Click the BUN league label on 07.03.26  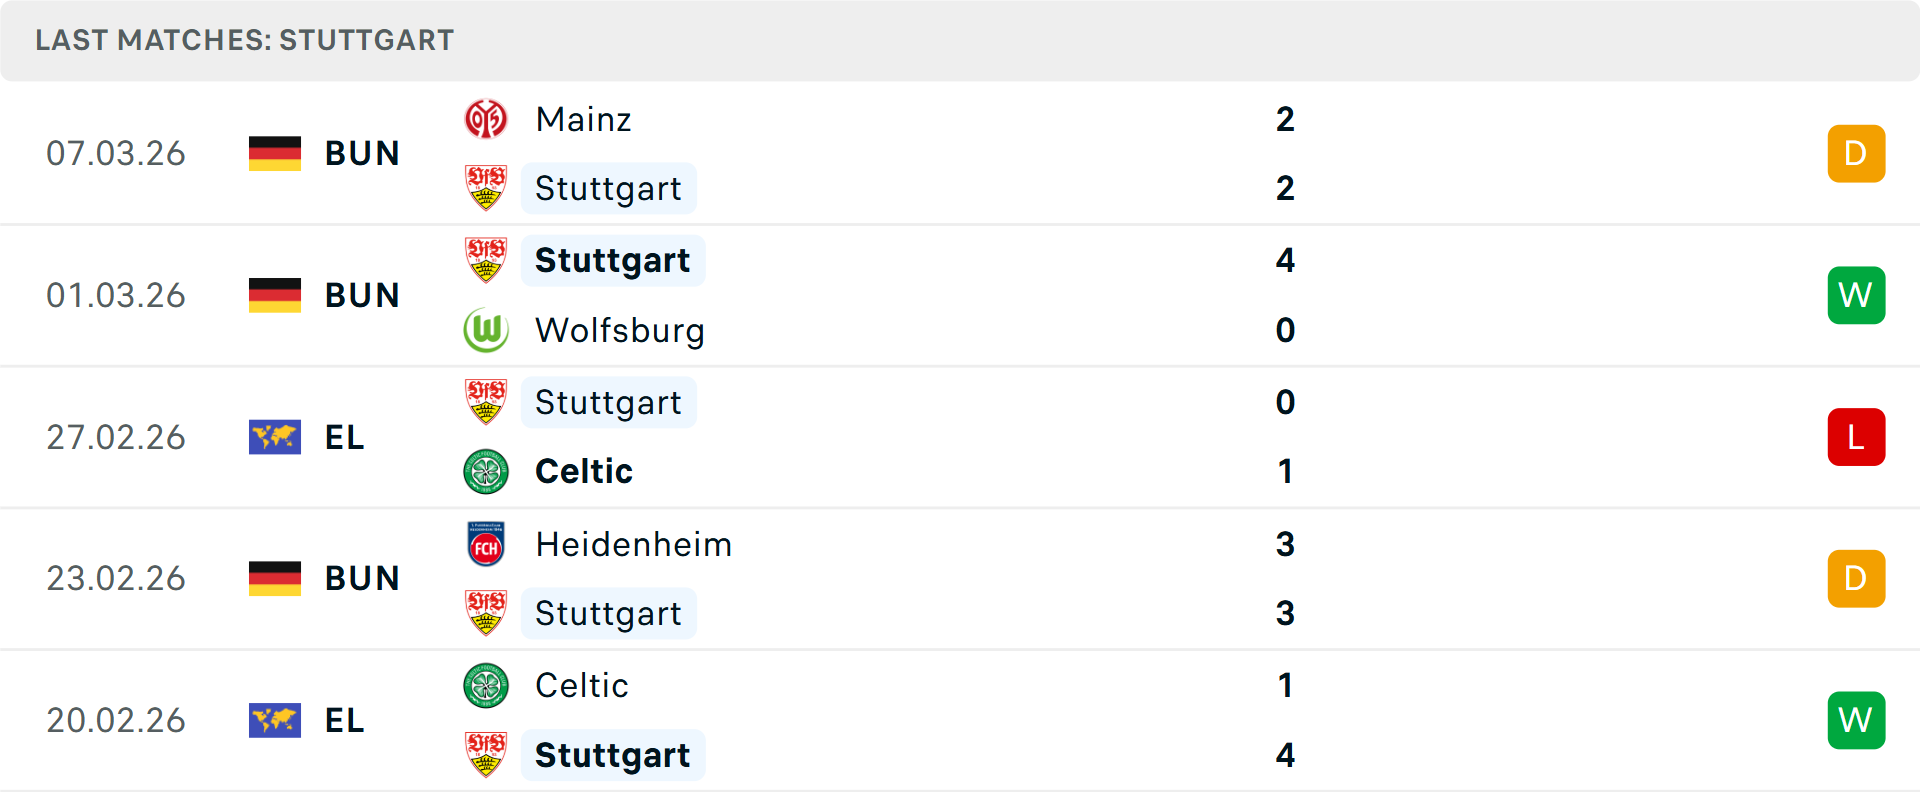pos(362,154)
